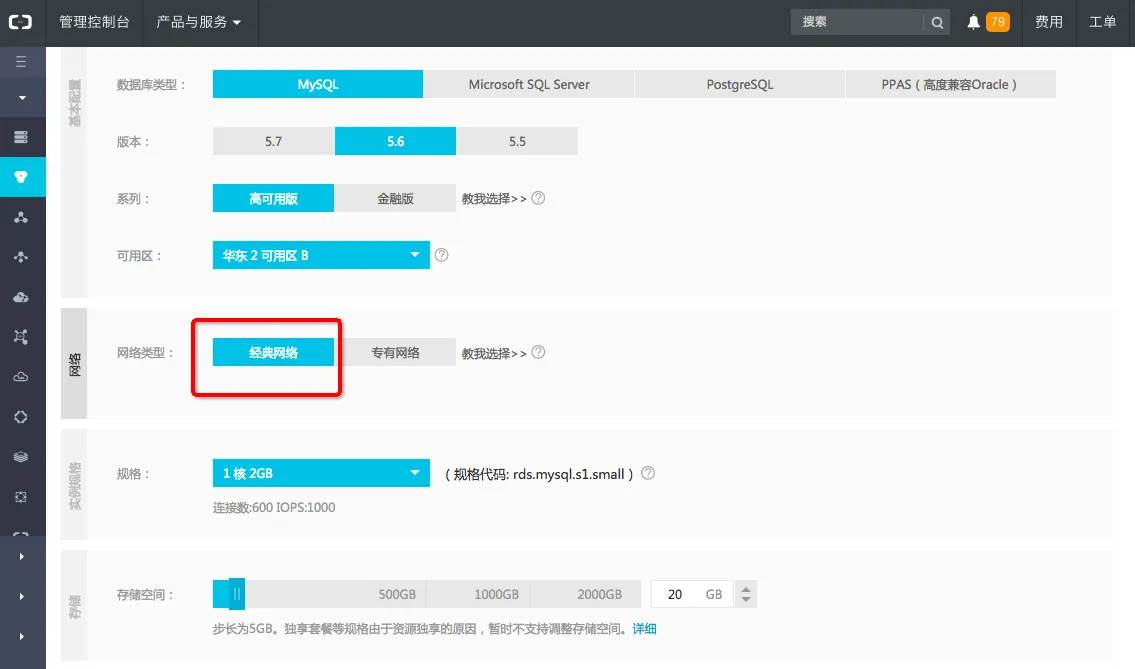Toggle the hamburger menu in the sidebar
Screen dimensions: 1135x669
[x=21, y=62]
